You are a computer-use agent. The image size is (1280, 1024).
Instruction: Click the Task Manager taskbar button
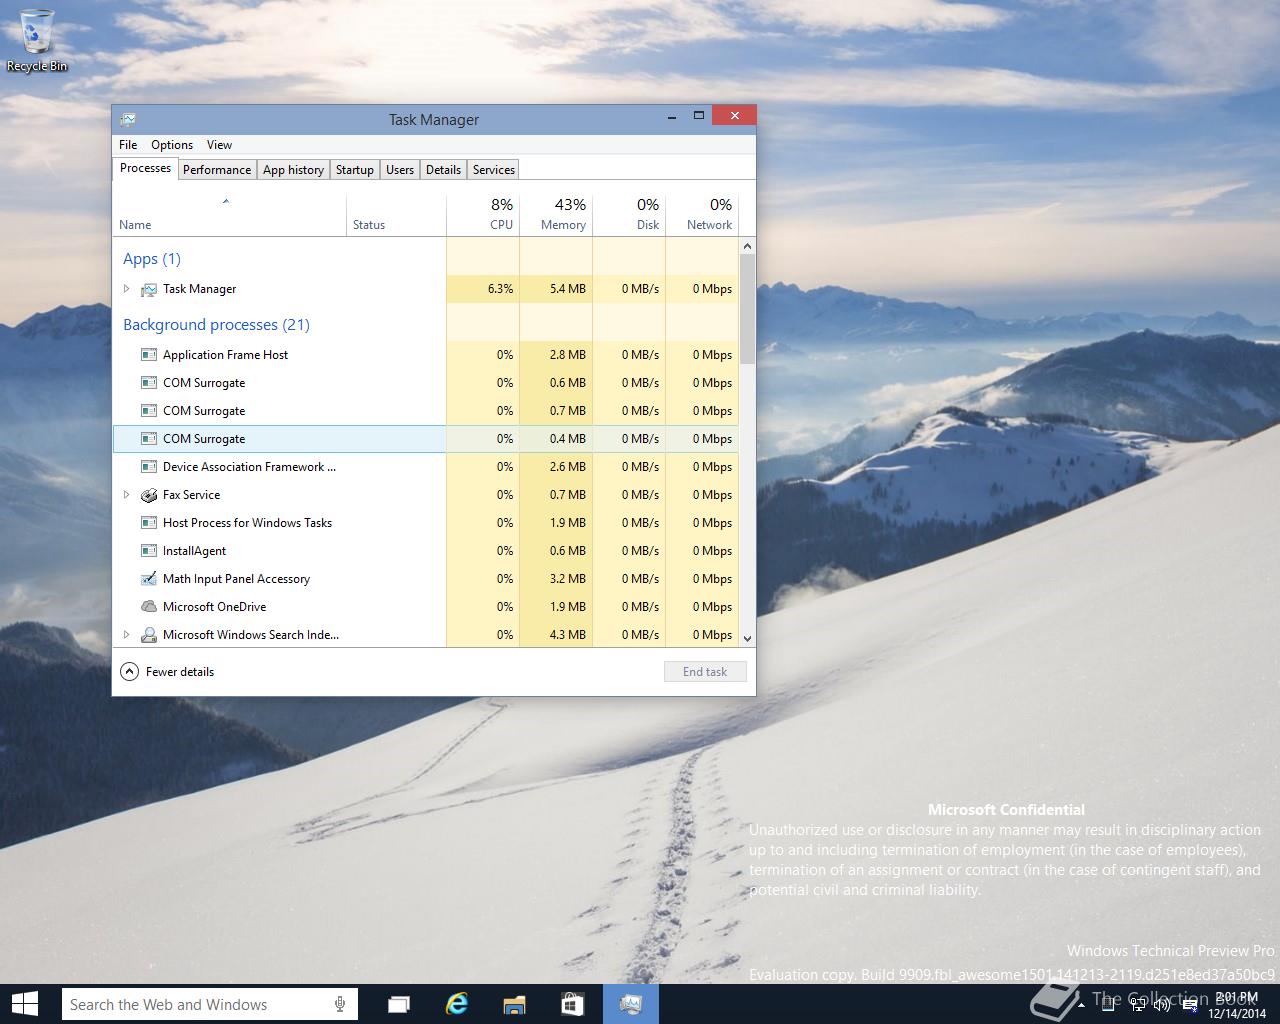[631, 1004]
